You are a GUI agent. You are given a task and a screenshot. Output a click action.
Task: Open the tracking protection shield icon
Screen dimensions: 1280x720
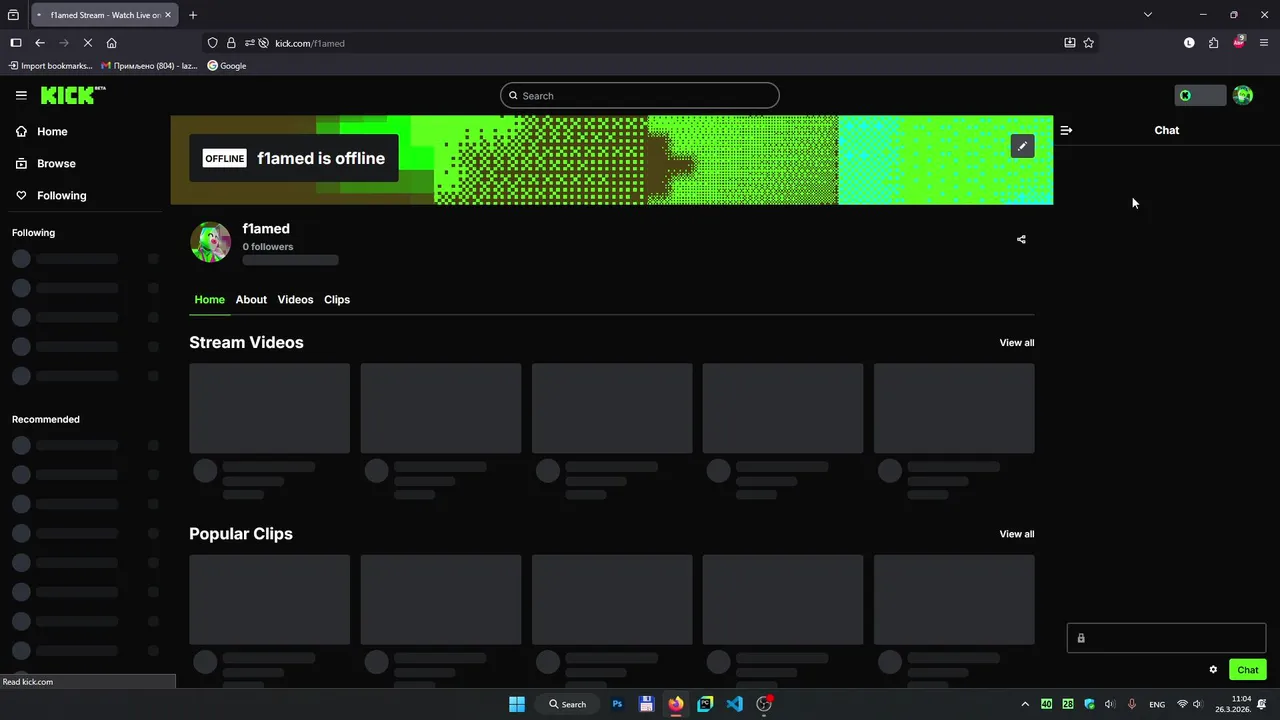[x=212, y=43]
